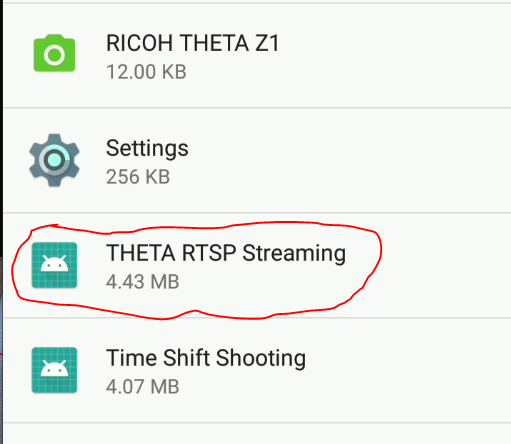511x444 pixels.
Task: Click the green camera icon for RICOH THETA Z1
Action: tap(54, 53)
